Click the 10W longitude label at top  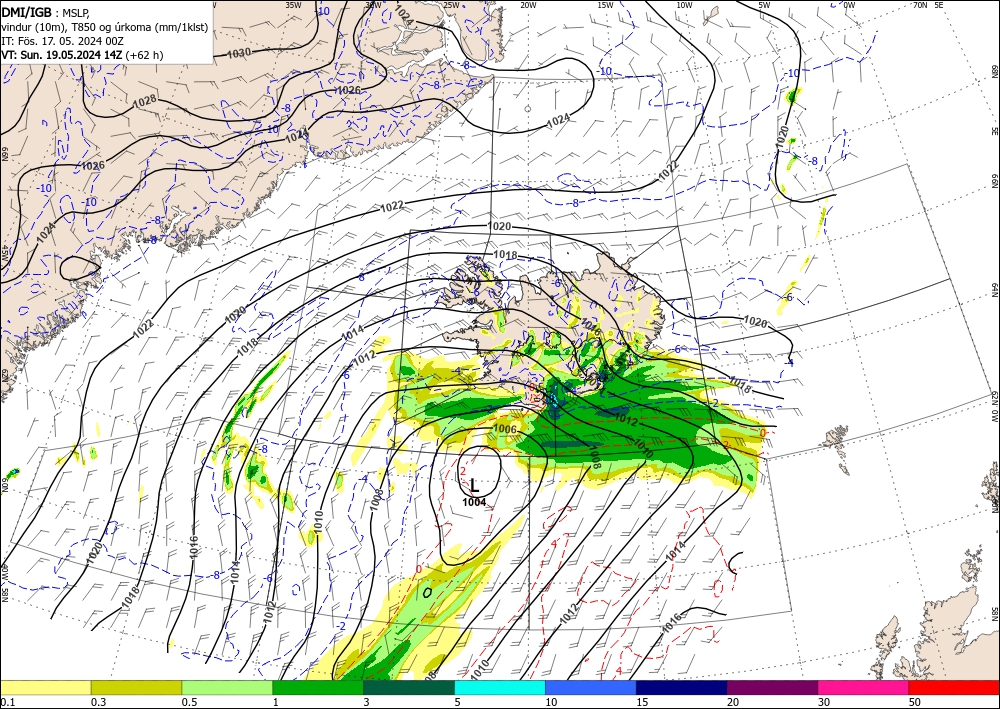684,5
